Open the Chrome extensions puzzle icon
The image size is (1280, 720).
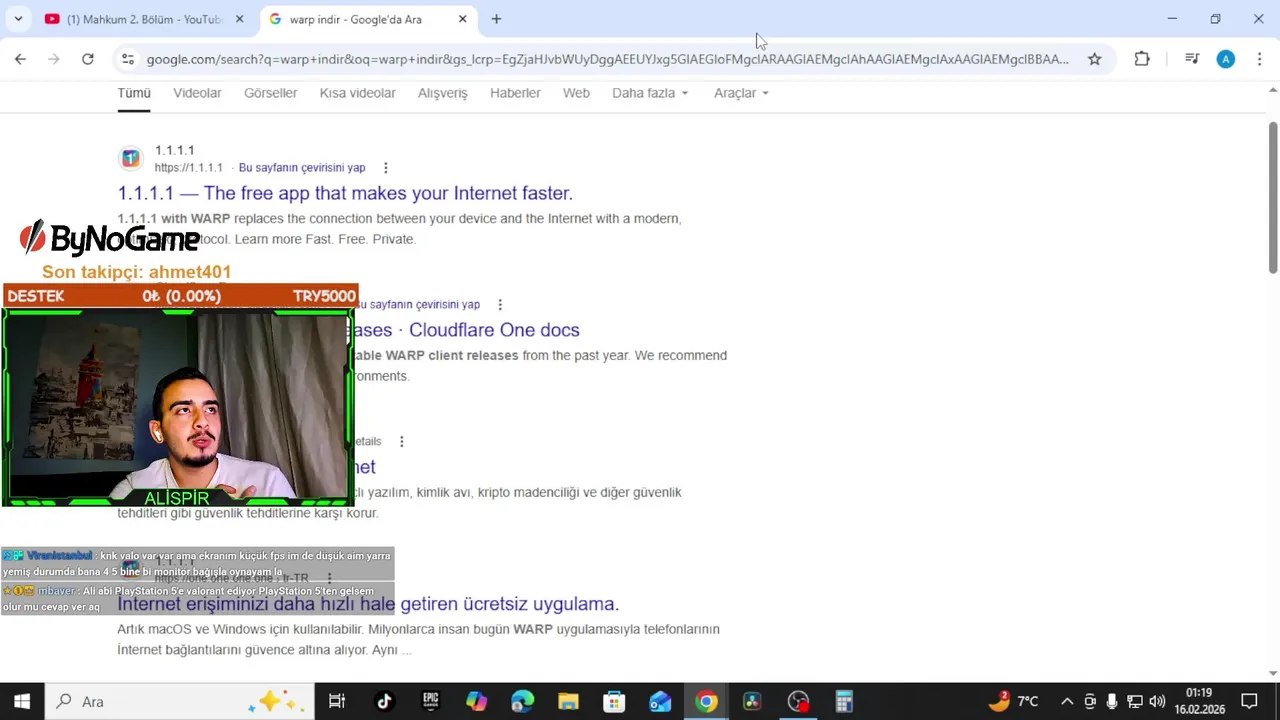tap(1142, 59)
